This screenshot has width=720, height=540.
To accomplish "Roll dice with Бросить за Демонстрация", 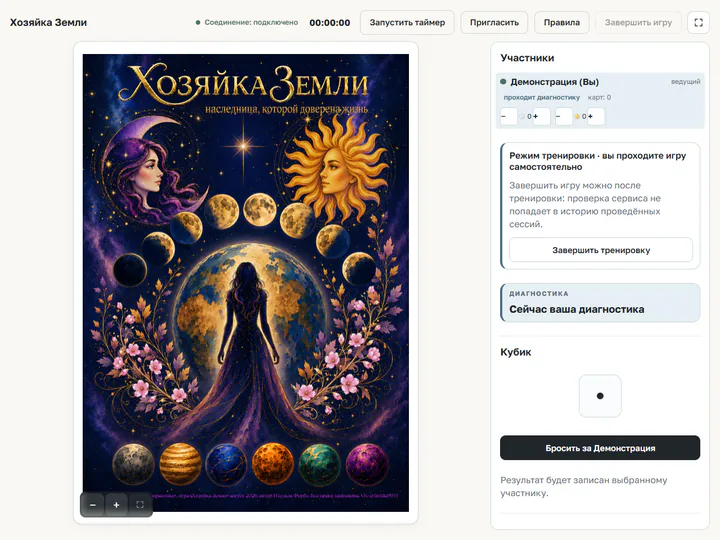I will pyautogui.click(x=600, y=448).
